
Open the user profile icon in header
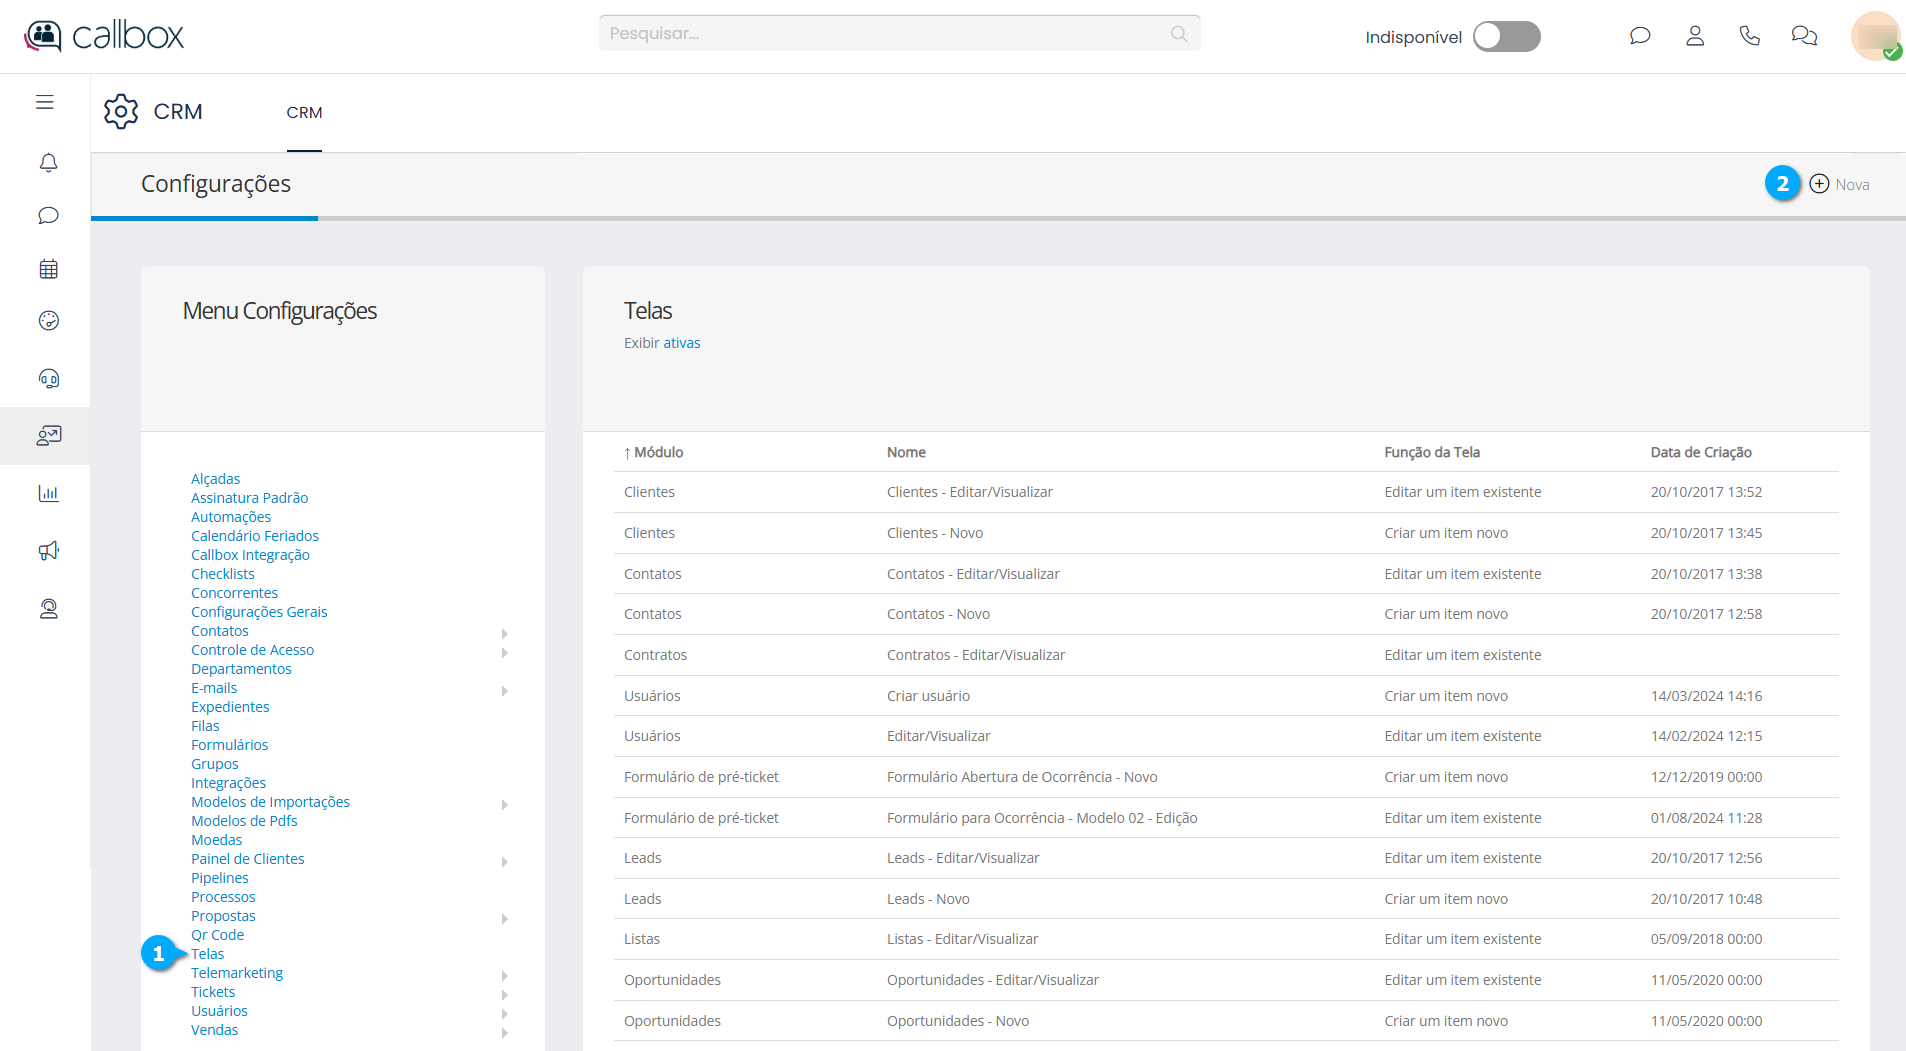[x=1694, y=36]
